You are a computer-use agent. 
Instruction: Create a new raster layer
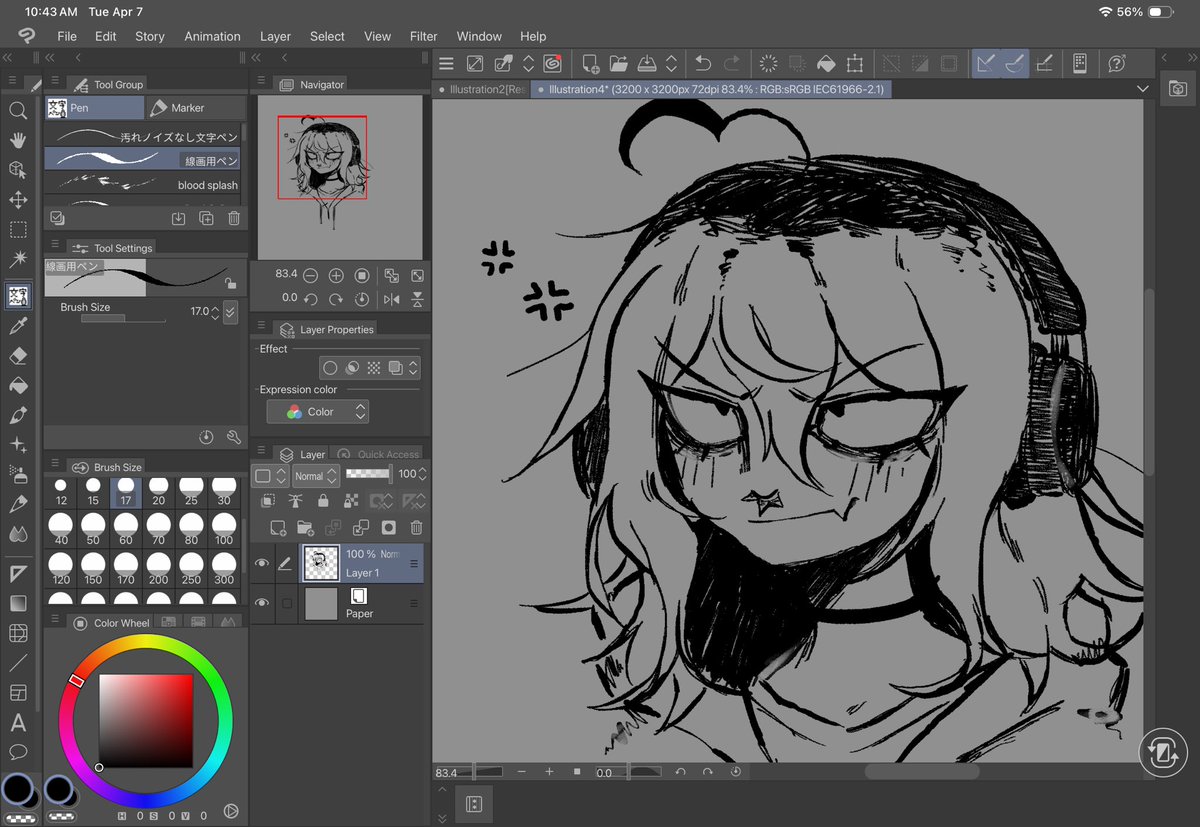pos(278,527)
